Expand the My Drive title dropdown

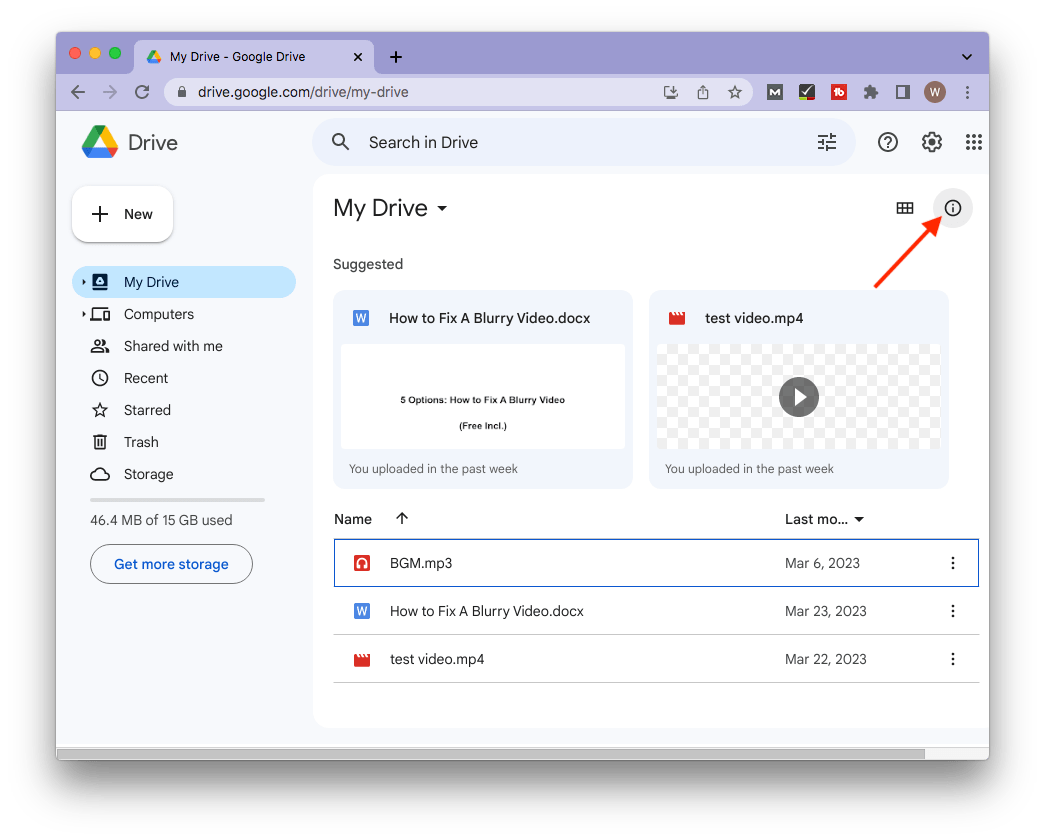coord(442,209)
